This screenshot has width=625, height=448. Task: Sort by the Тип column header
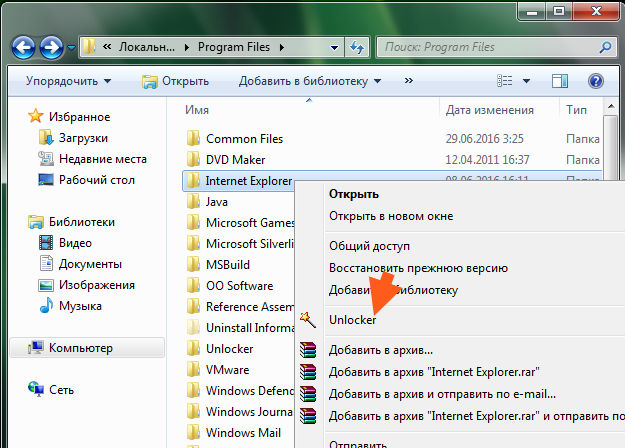tap(576, 110)
